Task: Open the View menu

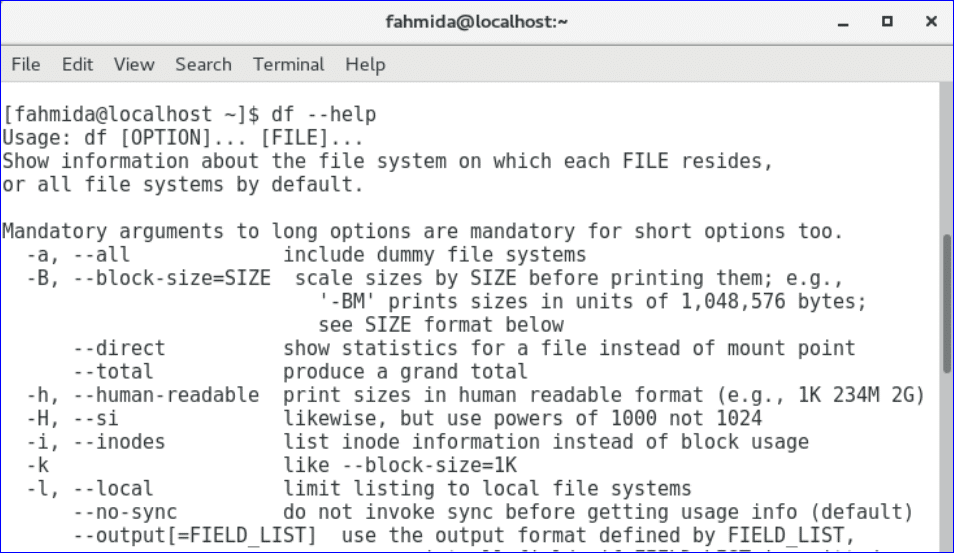Action: [x=134, y=64]
